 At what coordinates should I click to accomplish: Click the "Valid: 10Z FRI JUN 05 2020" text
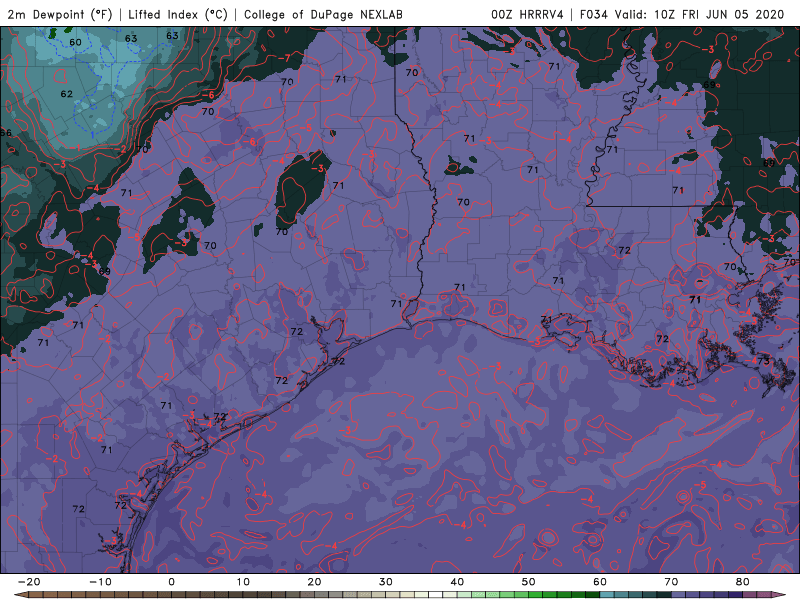(699, 14)
